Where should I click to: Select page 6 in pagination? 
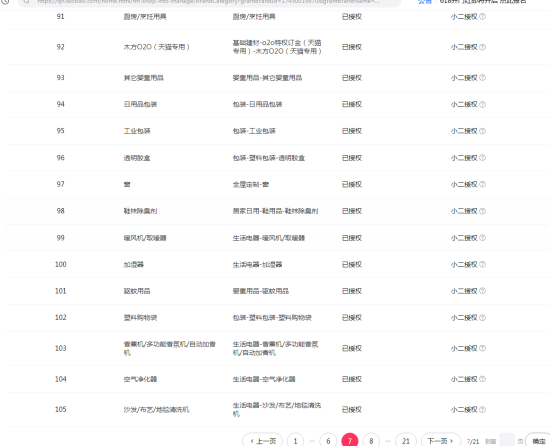328,441
